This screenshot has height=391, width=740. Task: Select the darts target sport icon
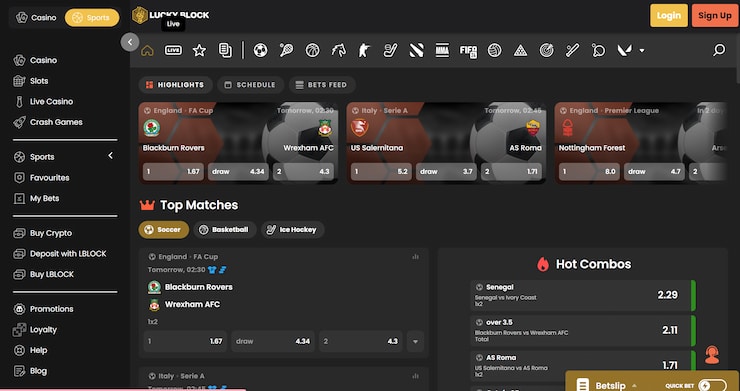547,50
